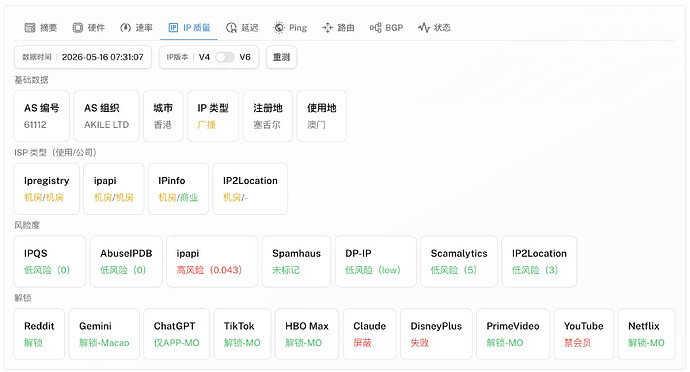Click the 使用地 澳门 card
The width and height of the screenshot is (690, 372).
tap(322, 116)
